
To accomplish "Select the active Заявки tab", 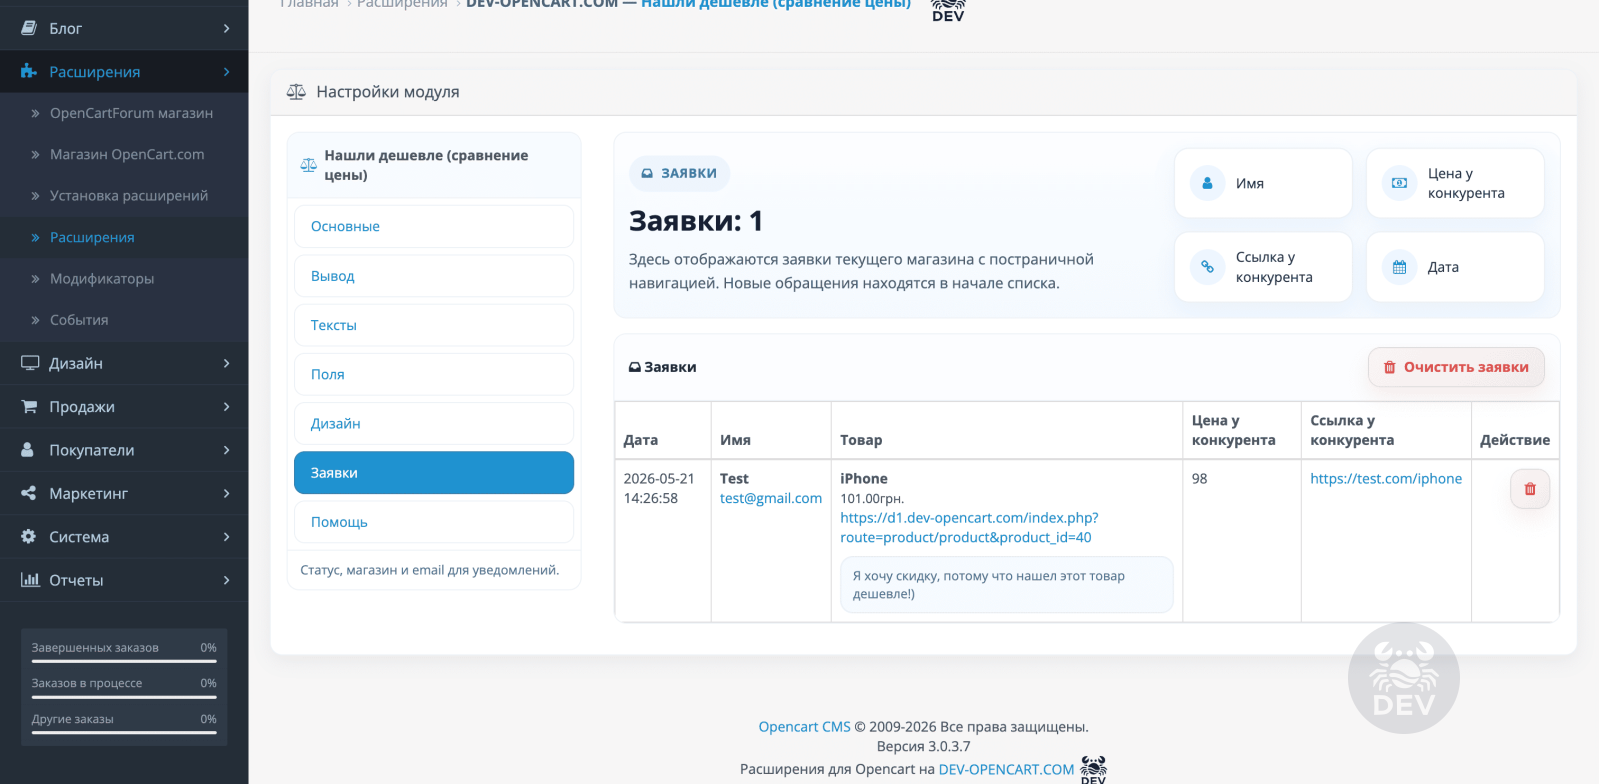I will [x=434, y=473].
